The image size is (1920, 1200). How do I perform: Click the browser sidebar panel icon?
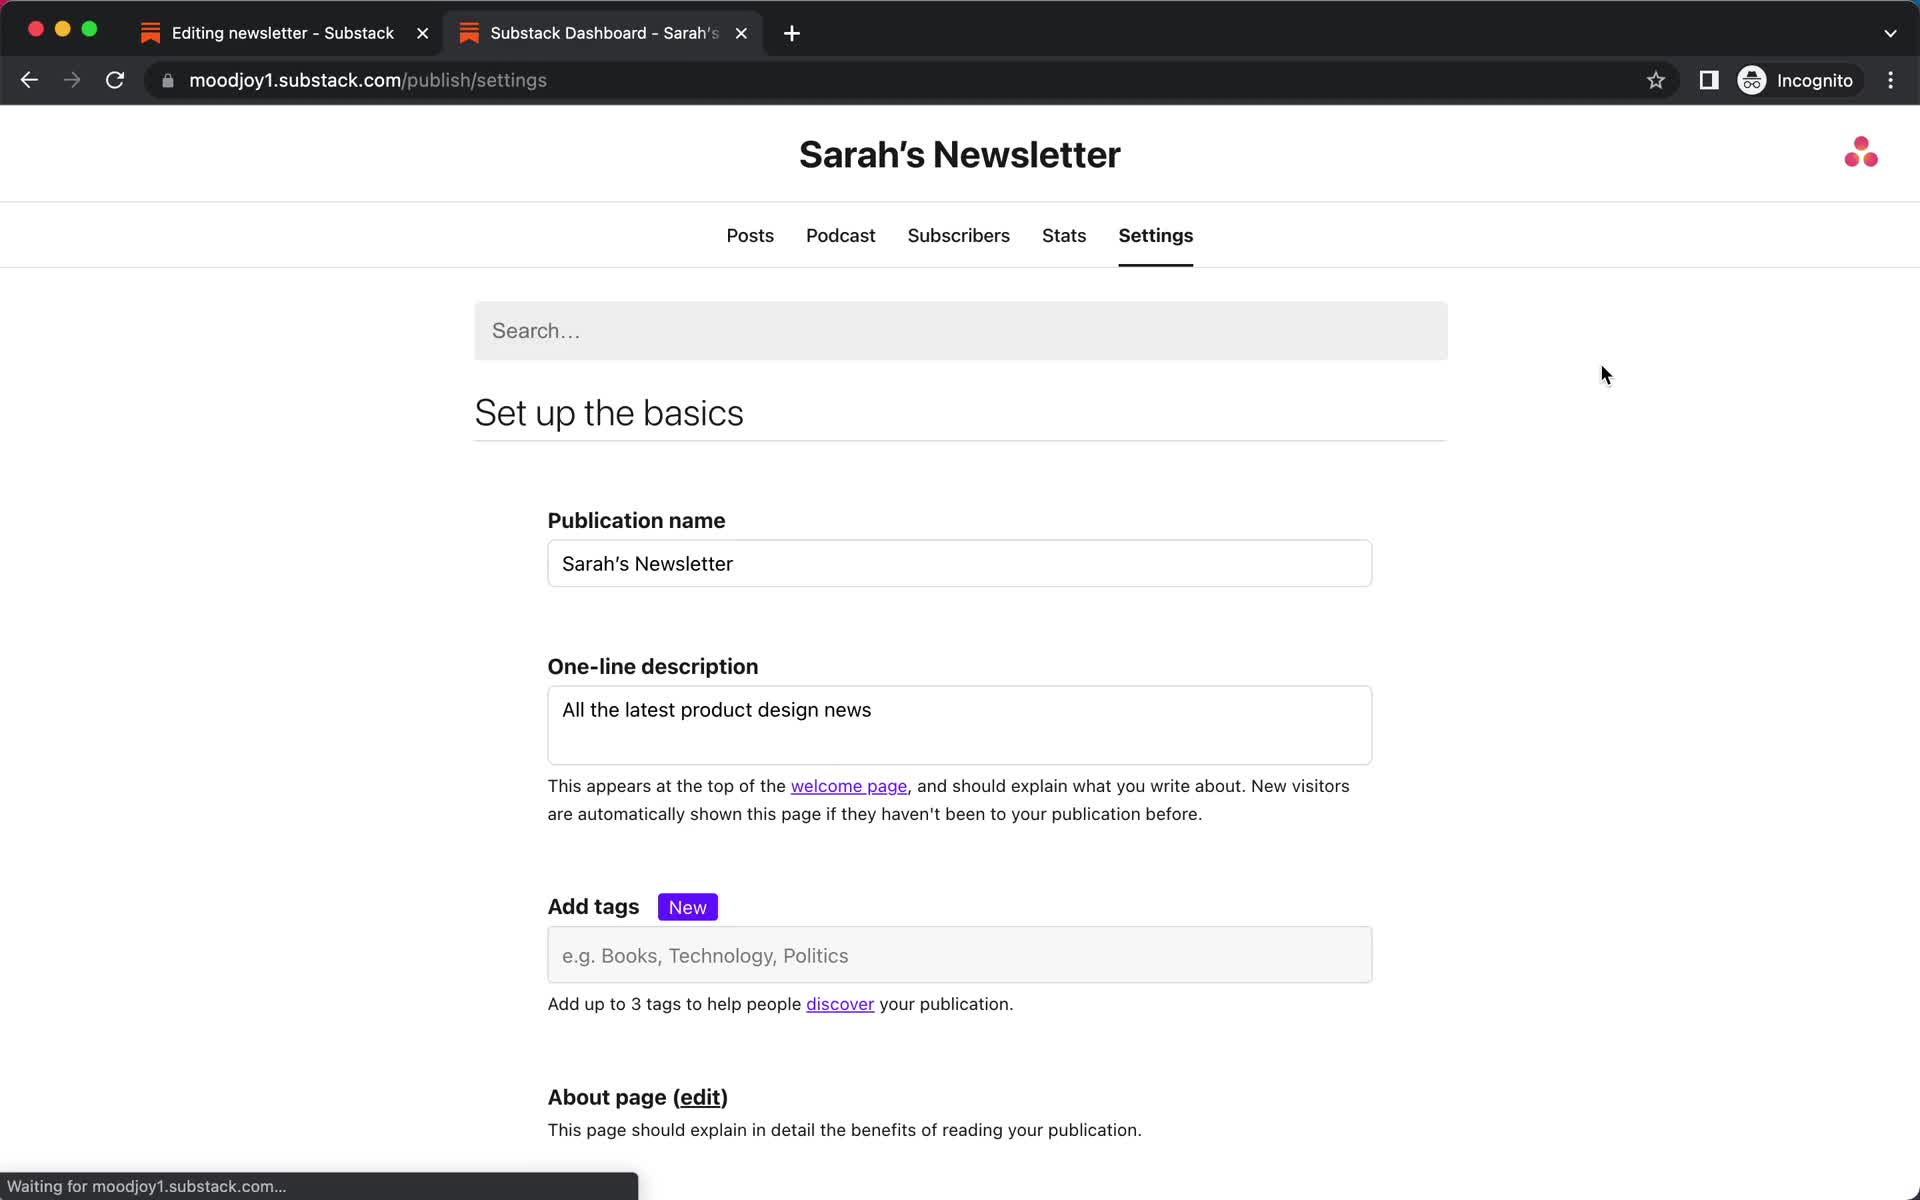click(x=1709, y=80)
